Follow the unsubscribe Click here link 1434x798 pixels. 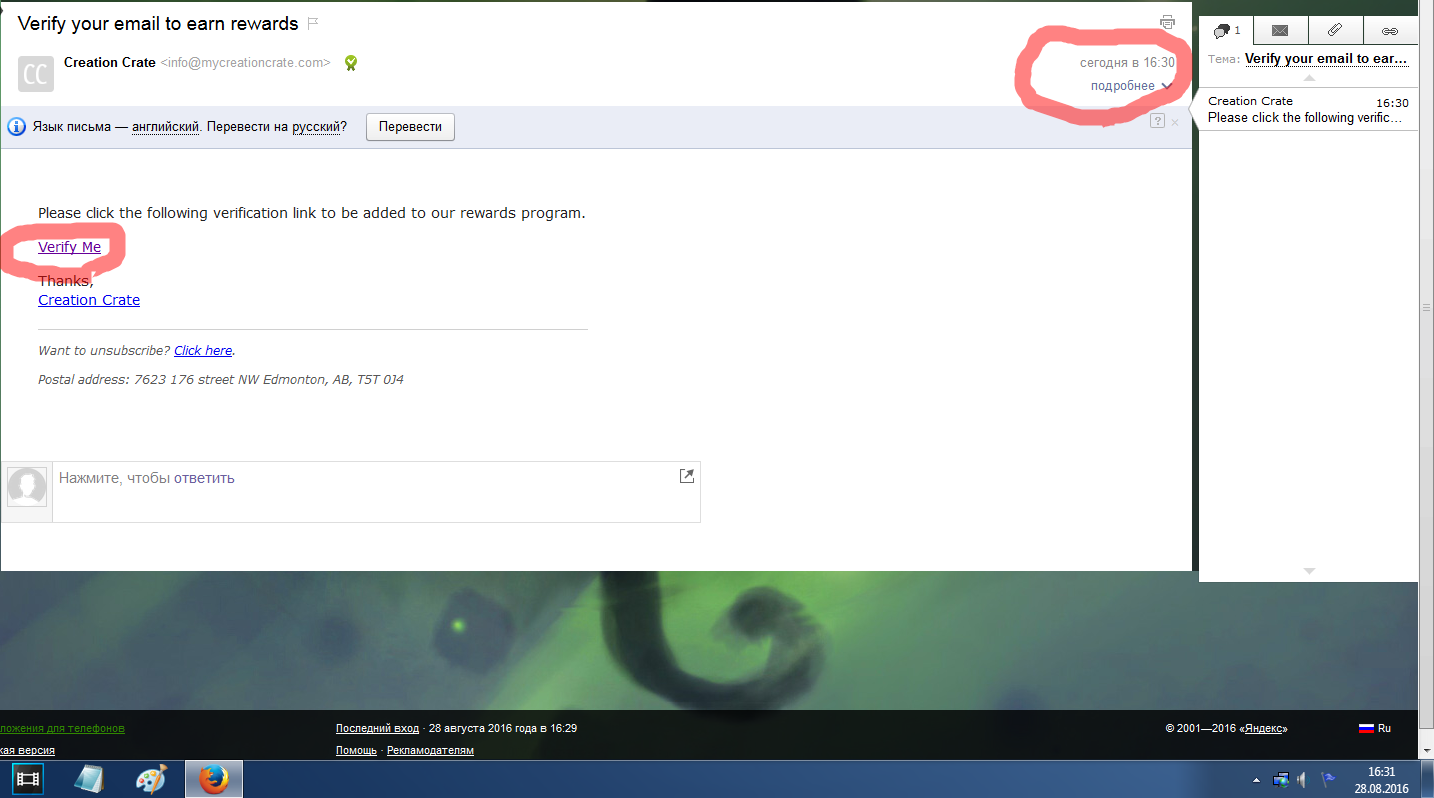pos(203,351)
